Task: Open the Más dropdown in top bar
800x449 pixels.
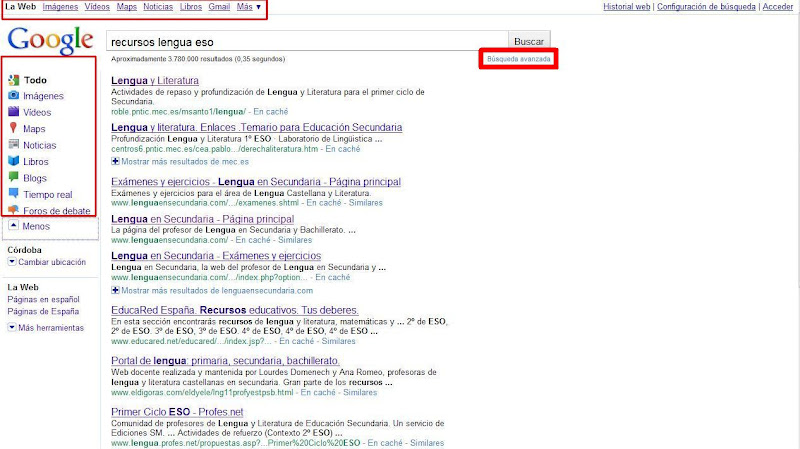Action: coord(249,7)
